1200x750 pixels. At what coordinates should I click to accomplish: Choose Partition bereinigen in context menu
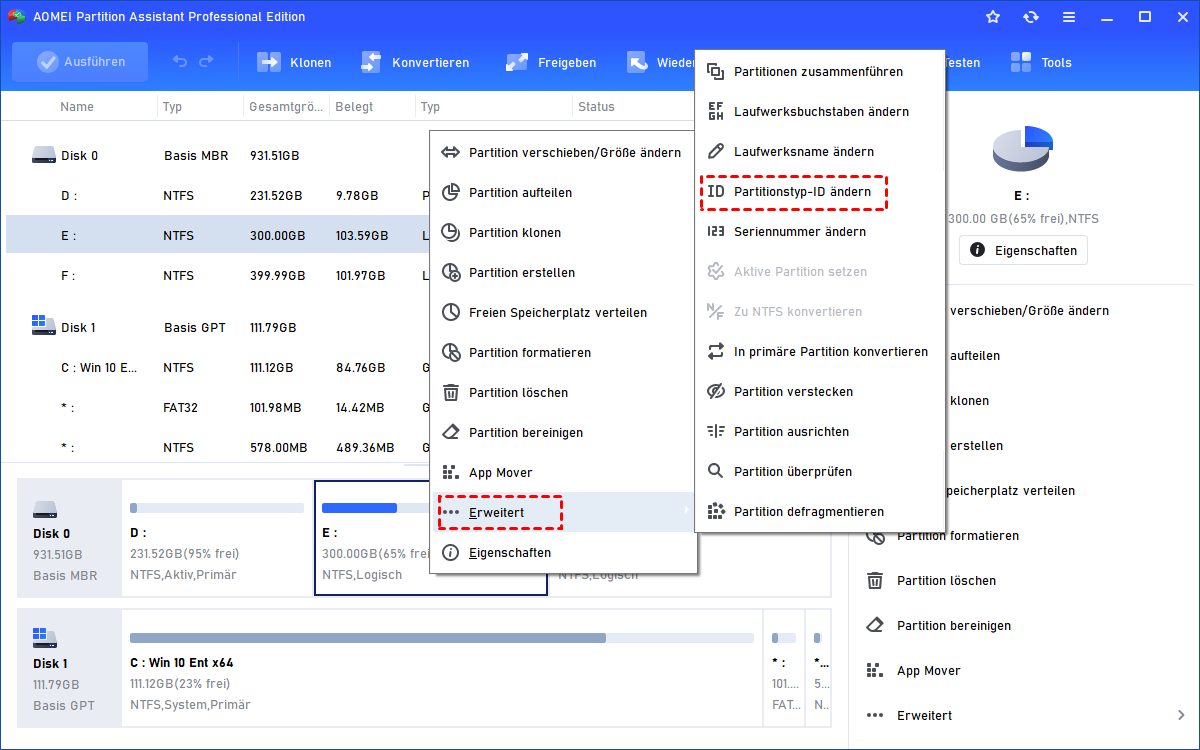[x=562, y=432]
